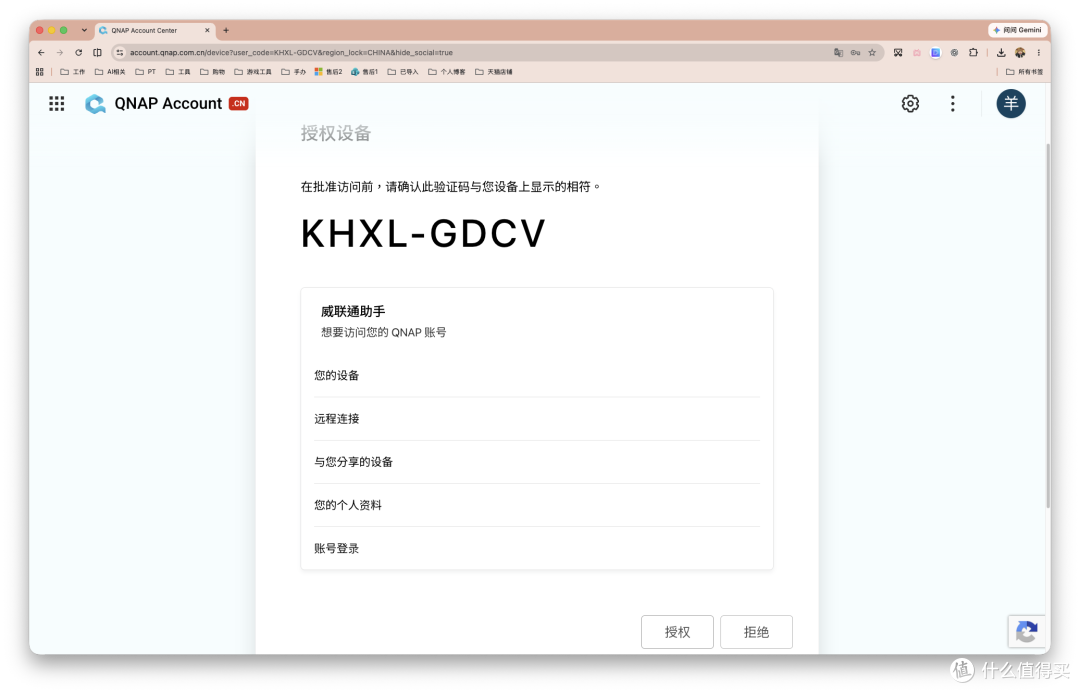The height and width of the screenshot is (693, 1080).
Task: Open the QNAP app grid menu
Action: pos(56,104)
